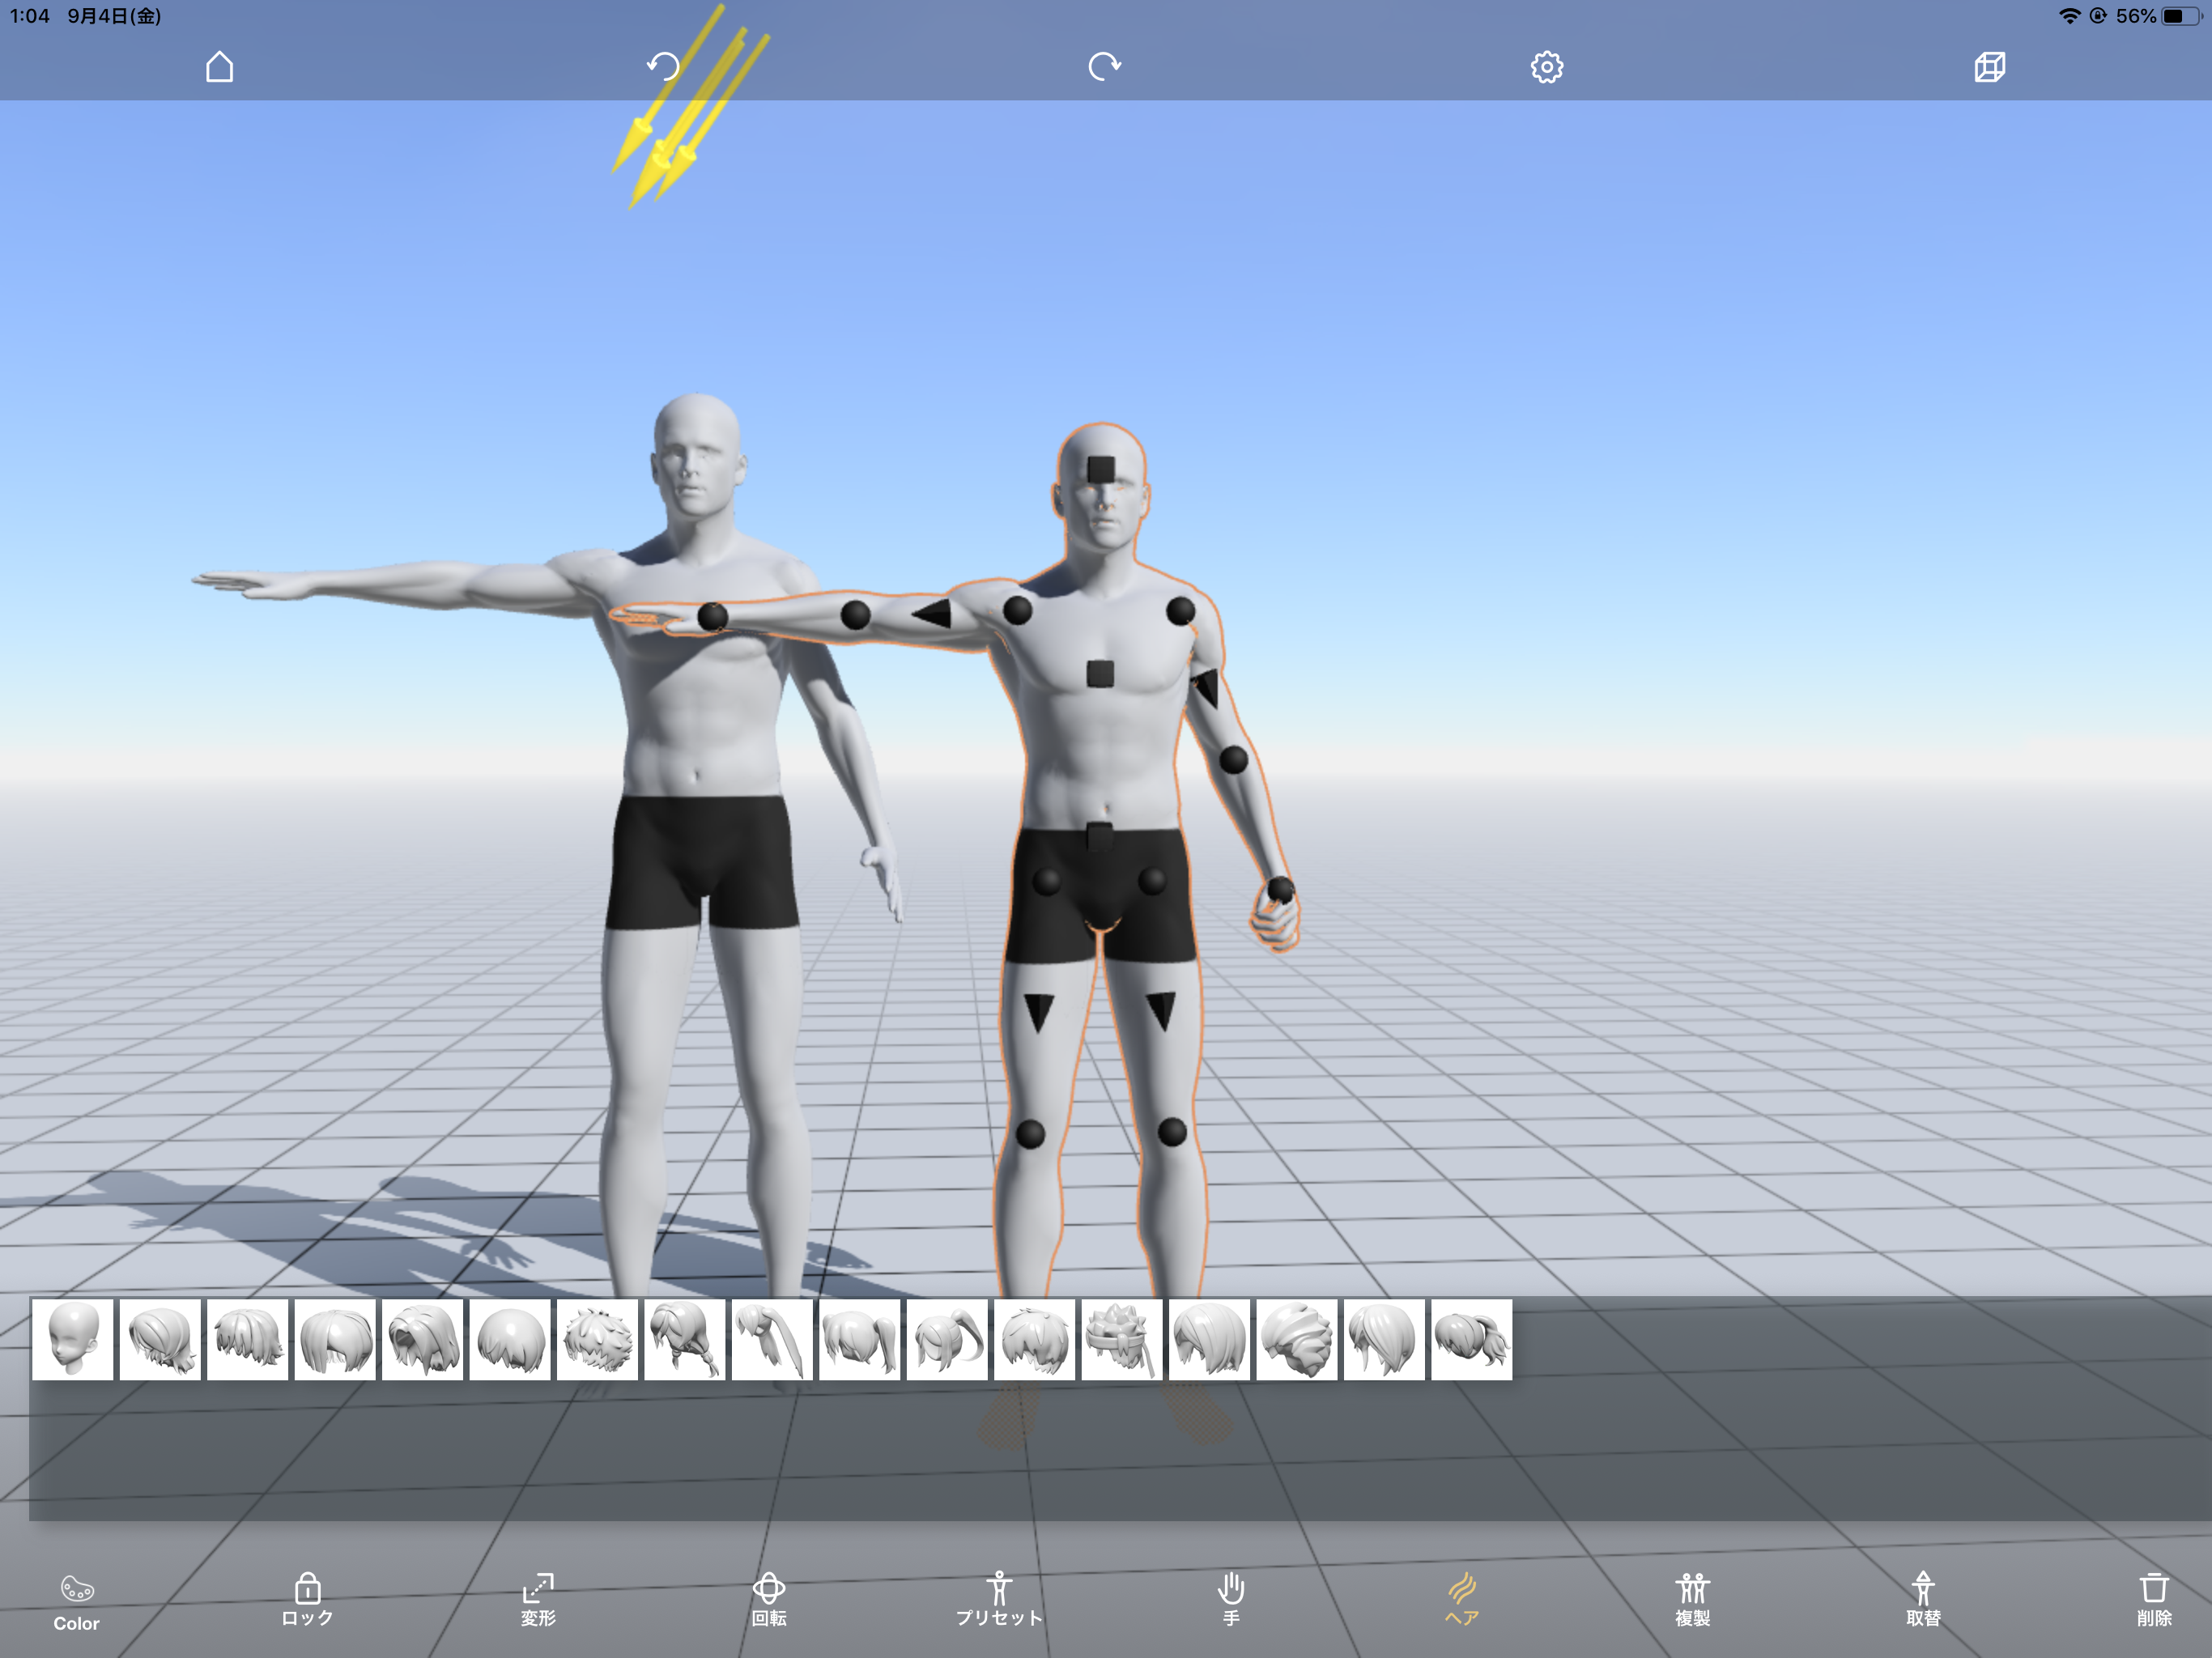Choose the long wavy hair thumbnail

[423, 1340]
